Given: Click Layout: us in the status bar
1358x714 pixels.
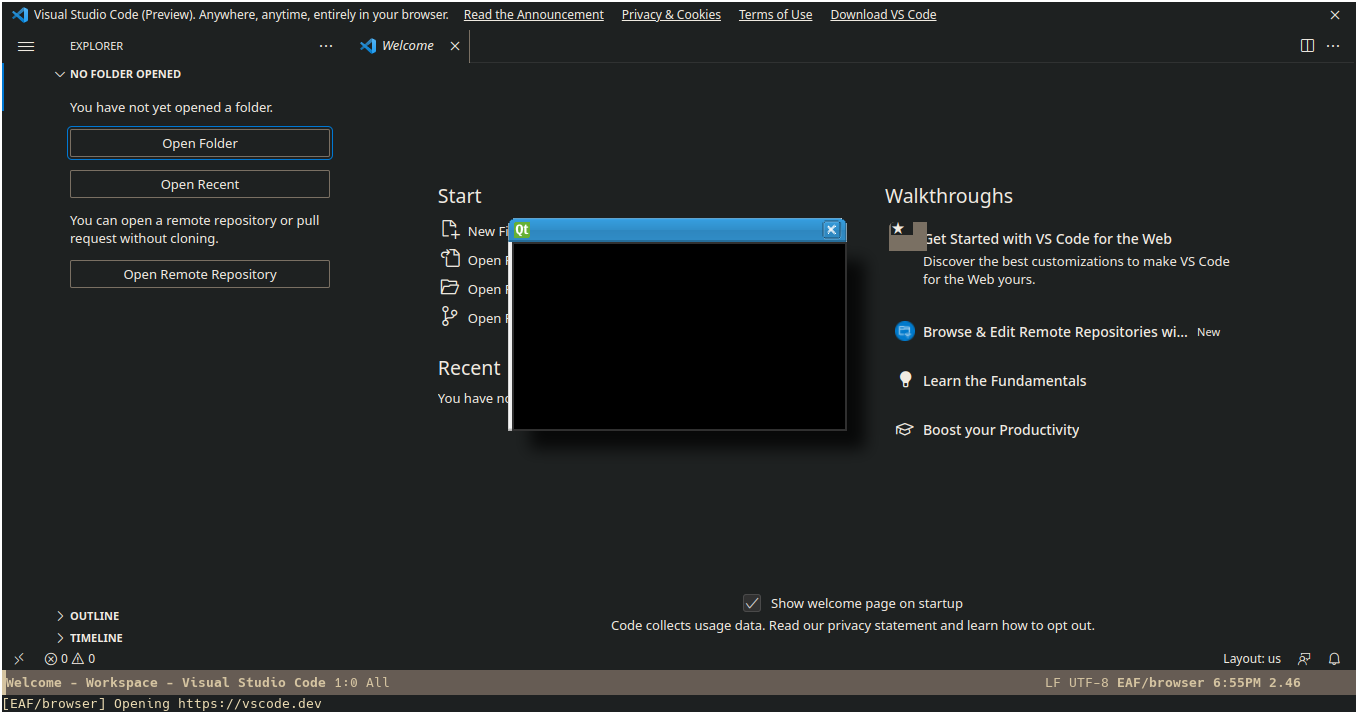Looking at the screenshot, I should point(1251,658).
